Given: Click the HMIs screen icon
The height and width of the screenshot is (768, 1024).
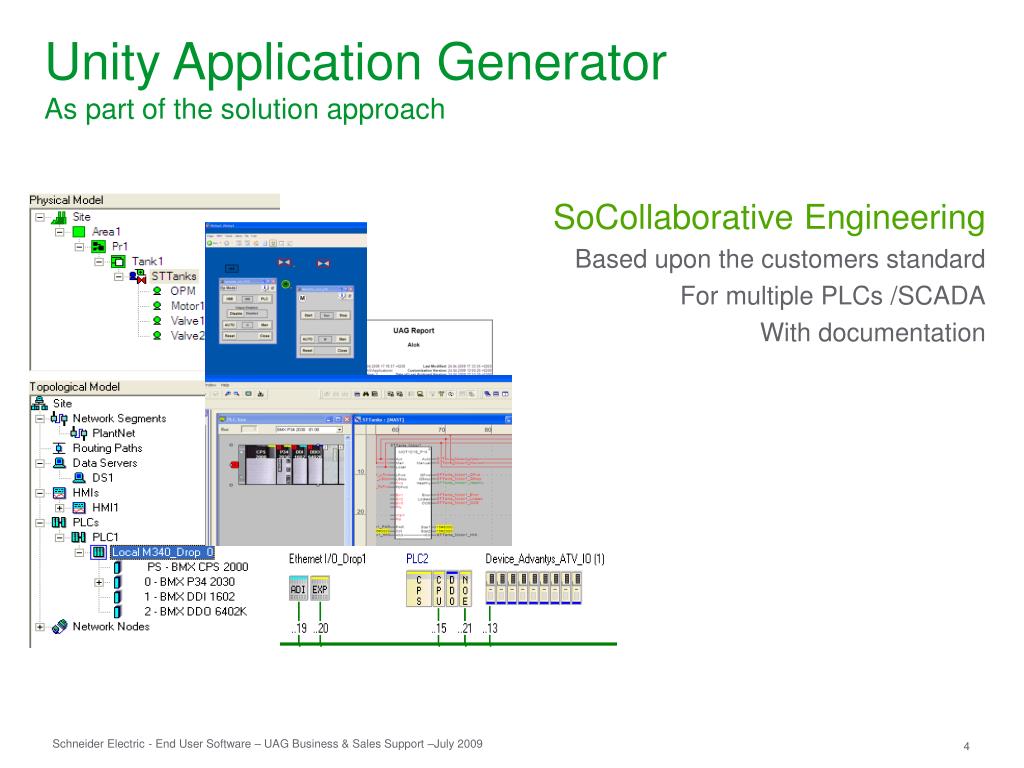Looking at the screenshot, I should click(x=59, y=493).
